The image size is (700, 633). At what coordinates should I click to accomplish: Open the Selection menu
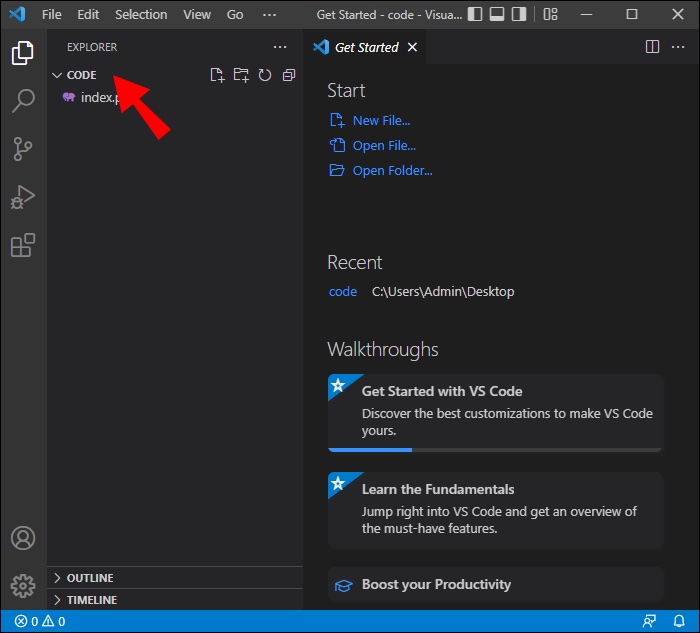click(x=141, y=15)
